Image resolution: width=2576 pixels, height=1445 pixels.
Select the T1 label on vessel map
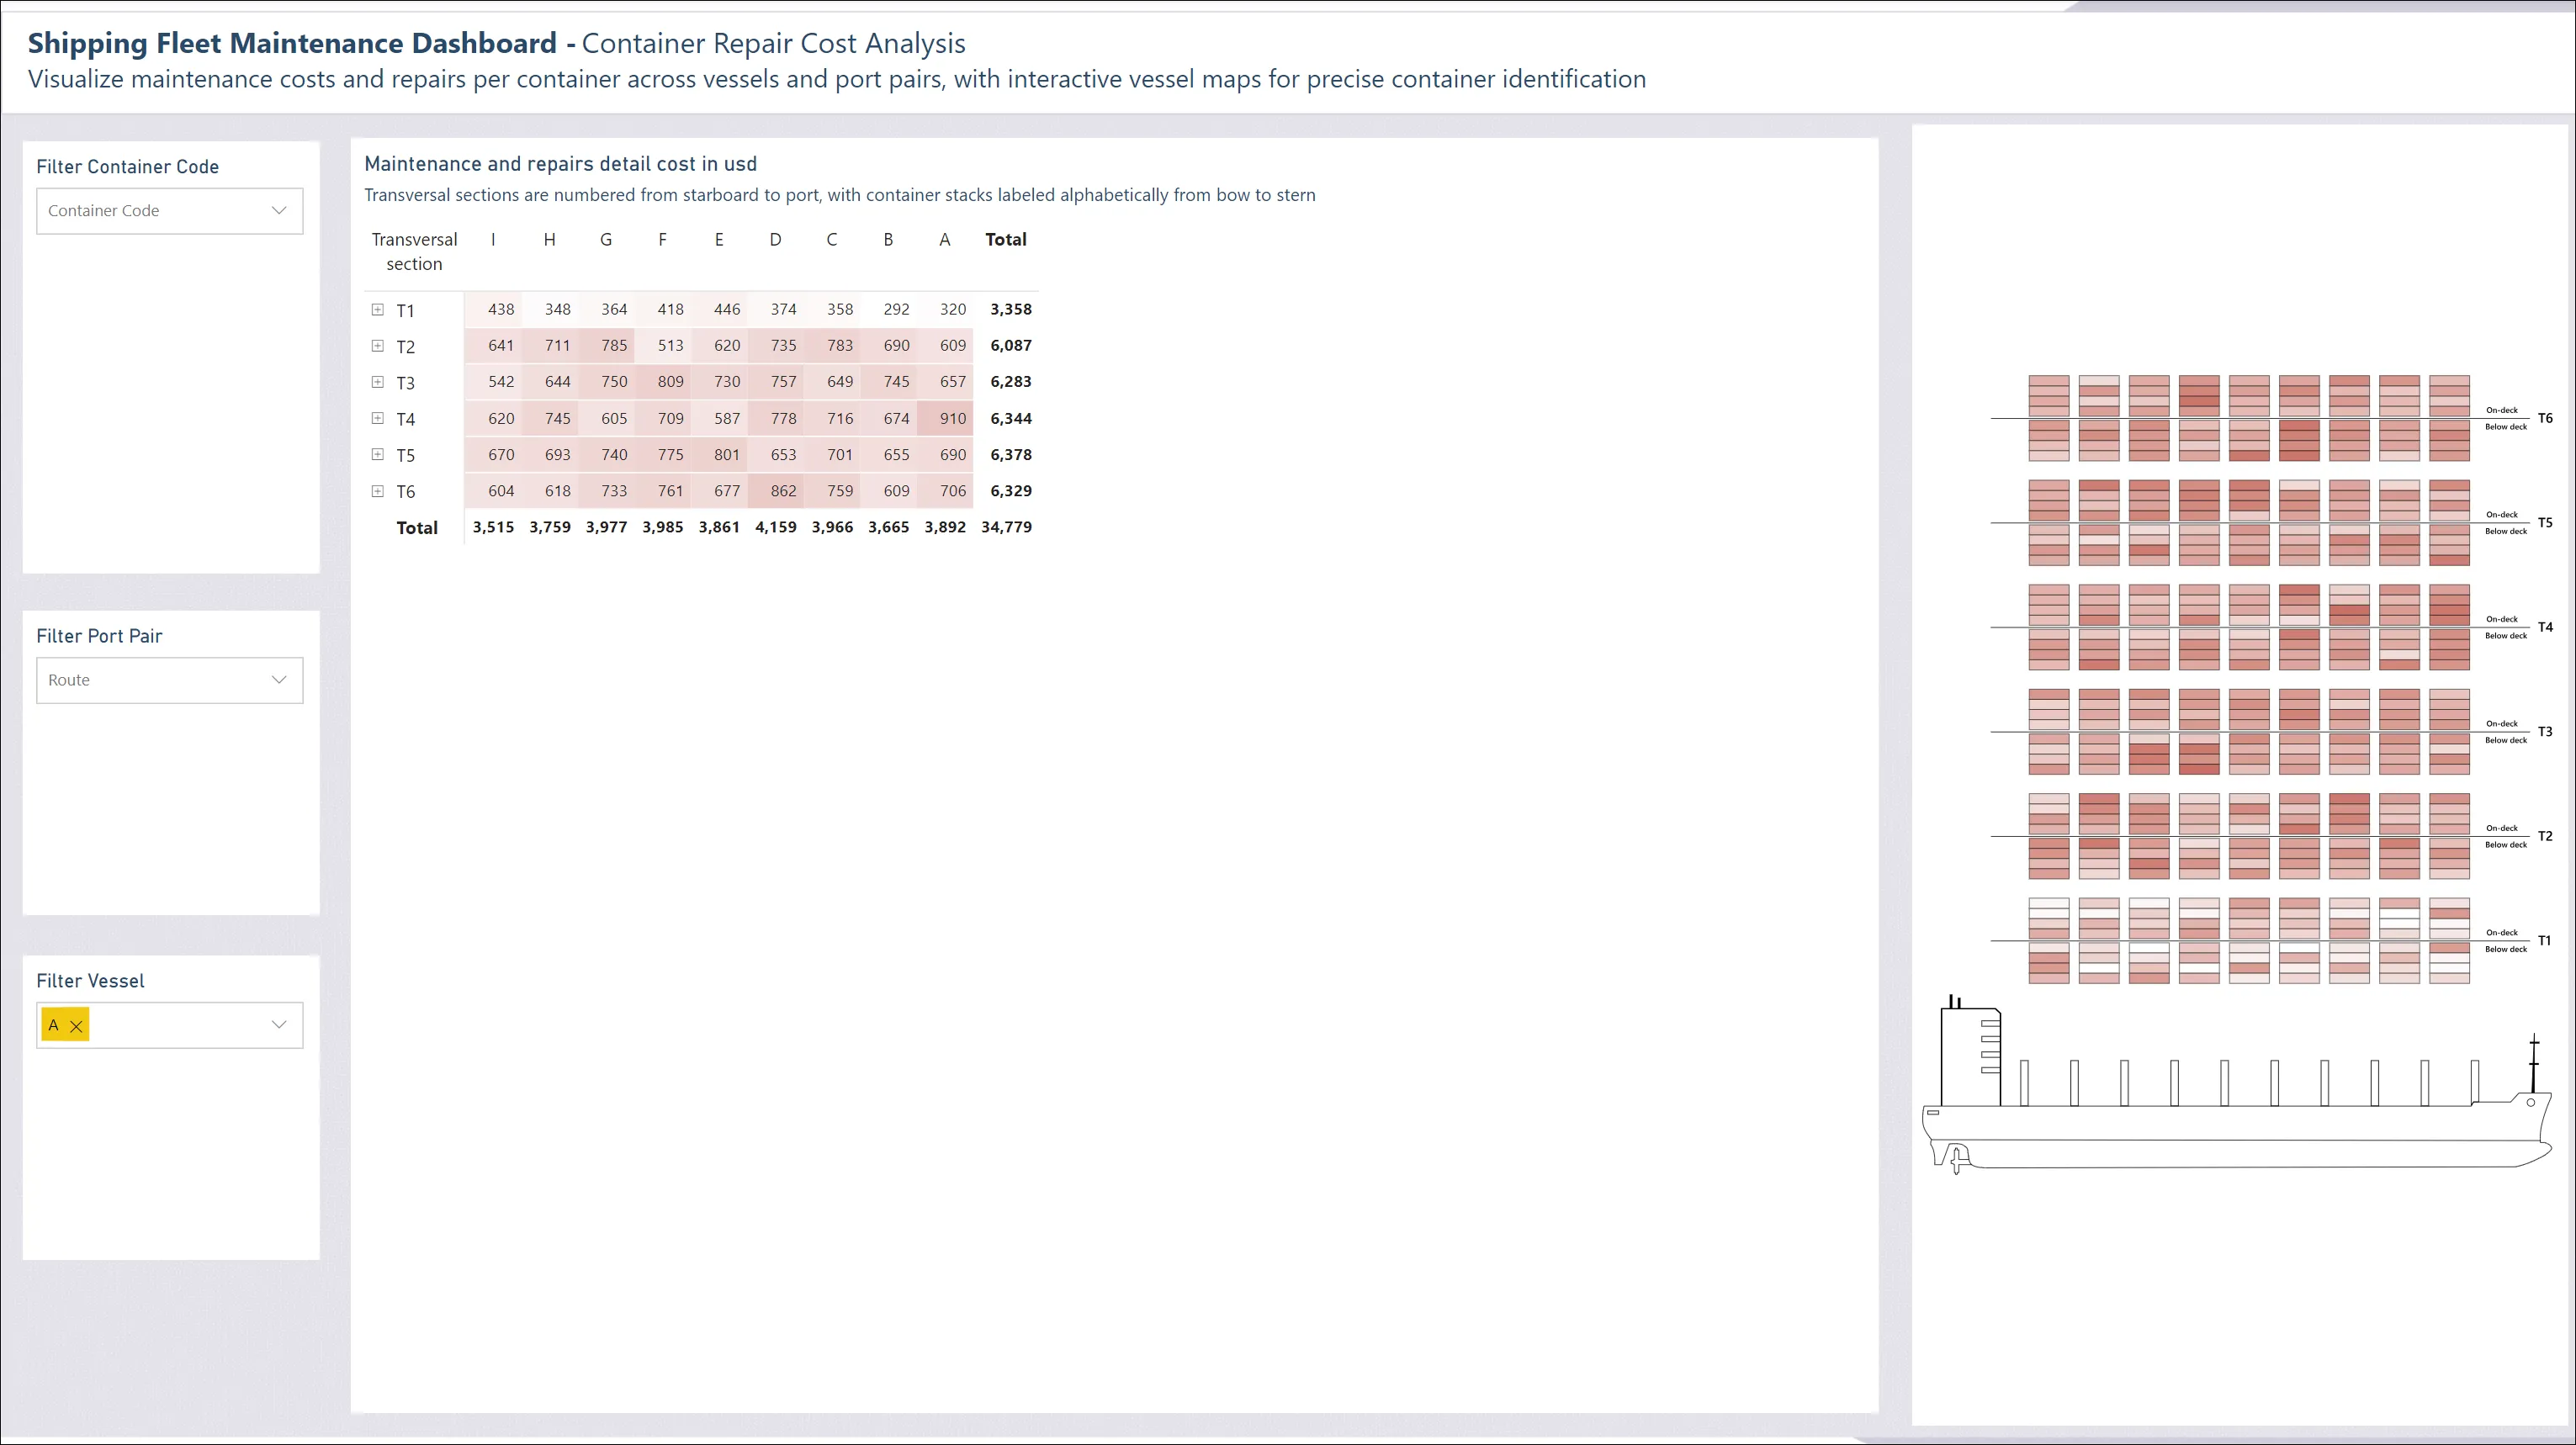(x=2545, y=941)
